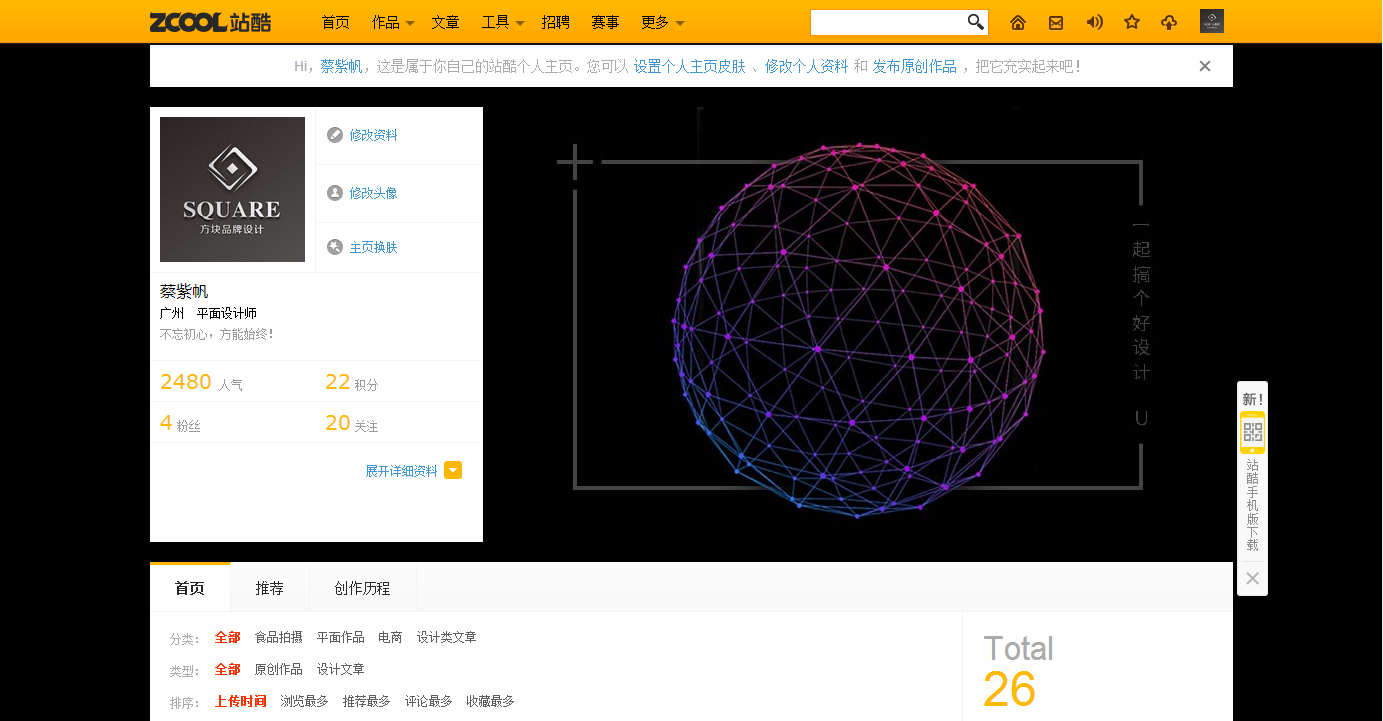The width and height of the screenshot is (1383, 721).
Task: Open the 更多 navigation item
Action: (x=655, y=22)
